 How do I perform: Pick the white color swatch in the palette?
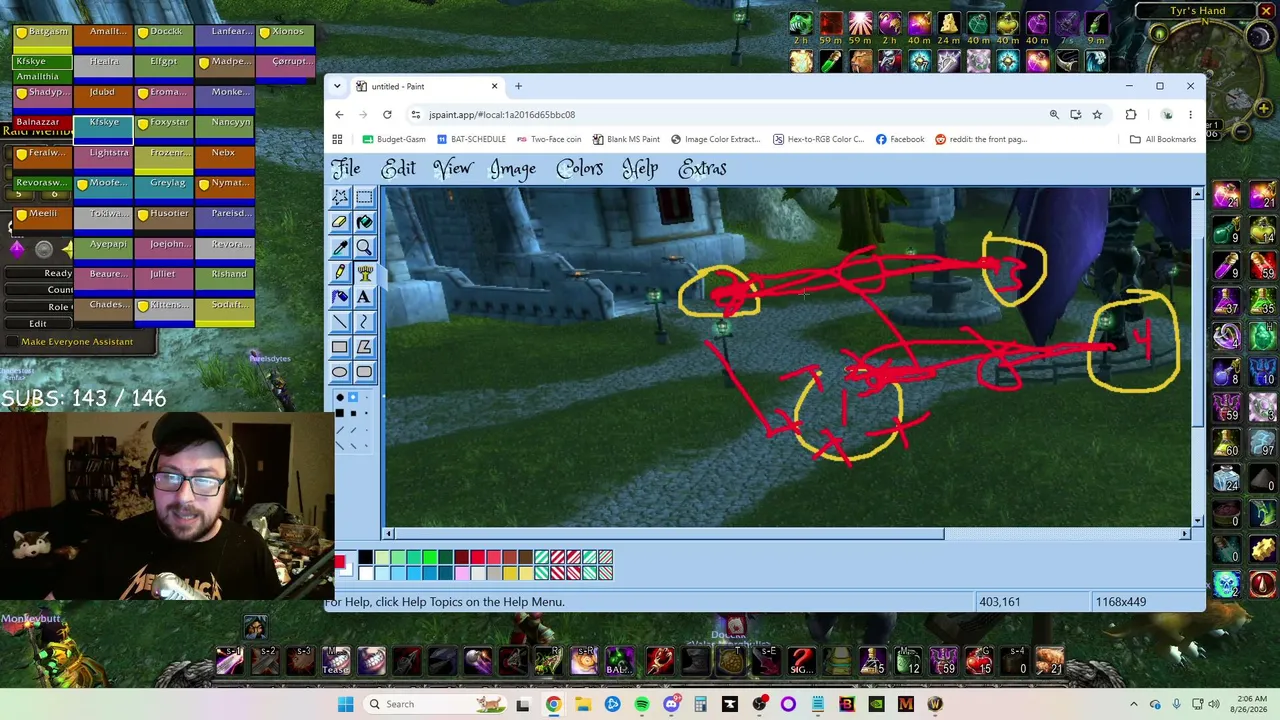(x=365, y=573)
